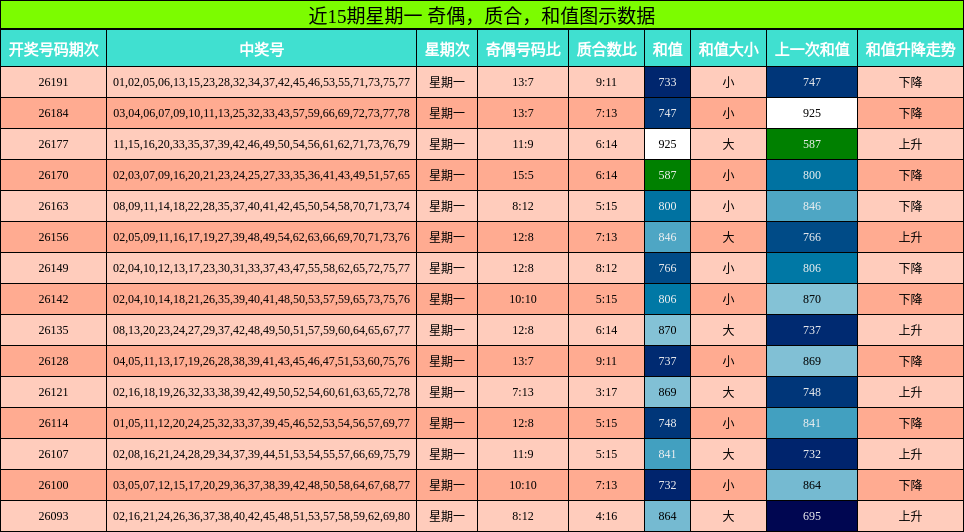The width and height of the screenshot is (964, 532).
Task: Select issue number 26170
Action: click(x=53, y=175)
